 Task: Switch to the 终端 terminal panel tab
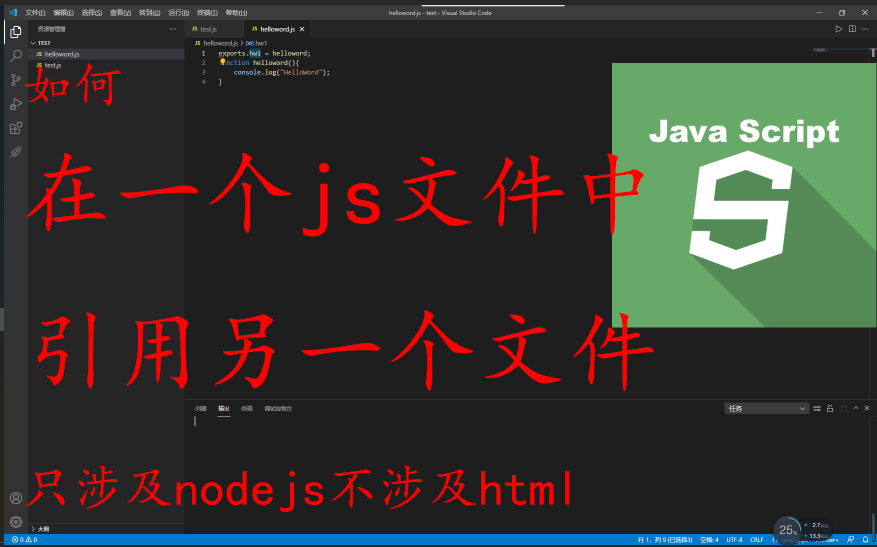point(247,408)
